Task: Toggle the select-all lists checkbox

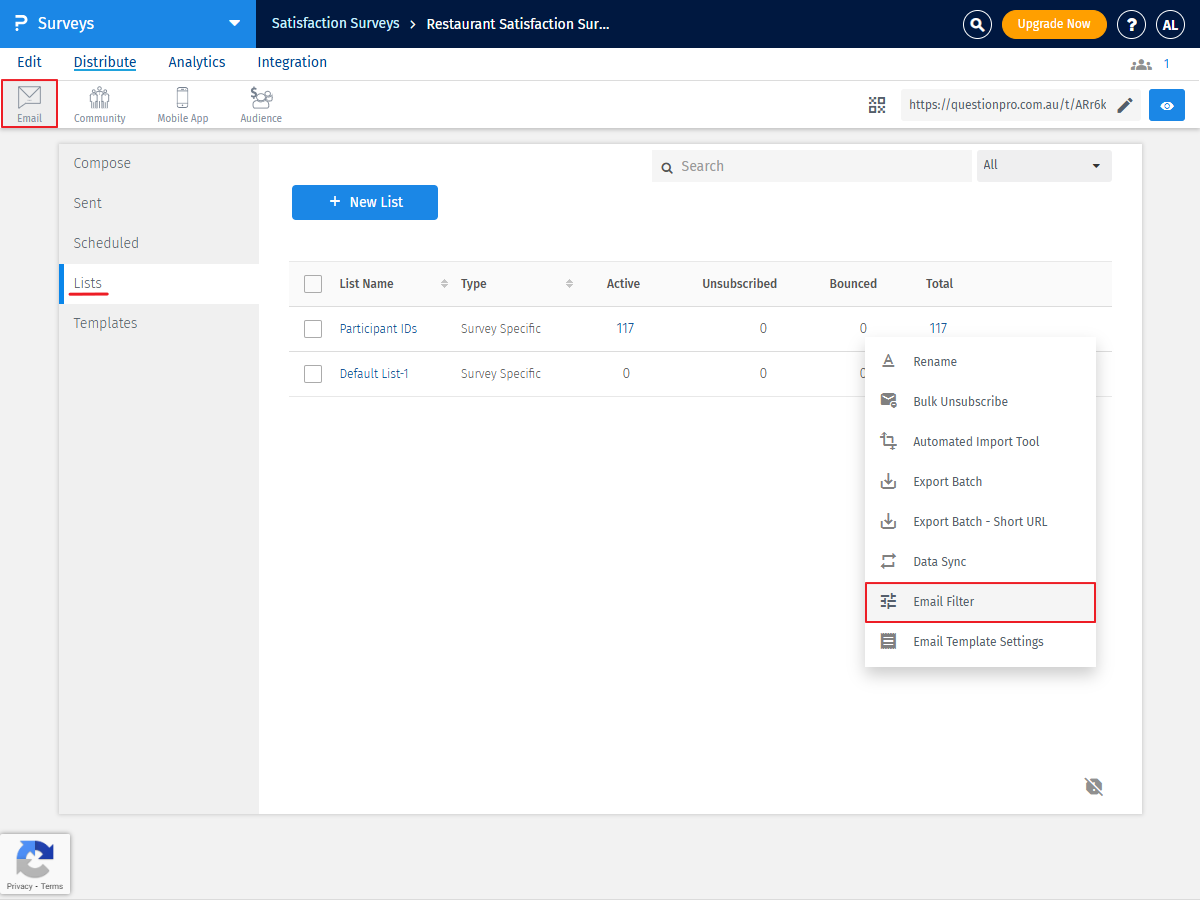Action: pos(313,284)
